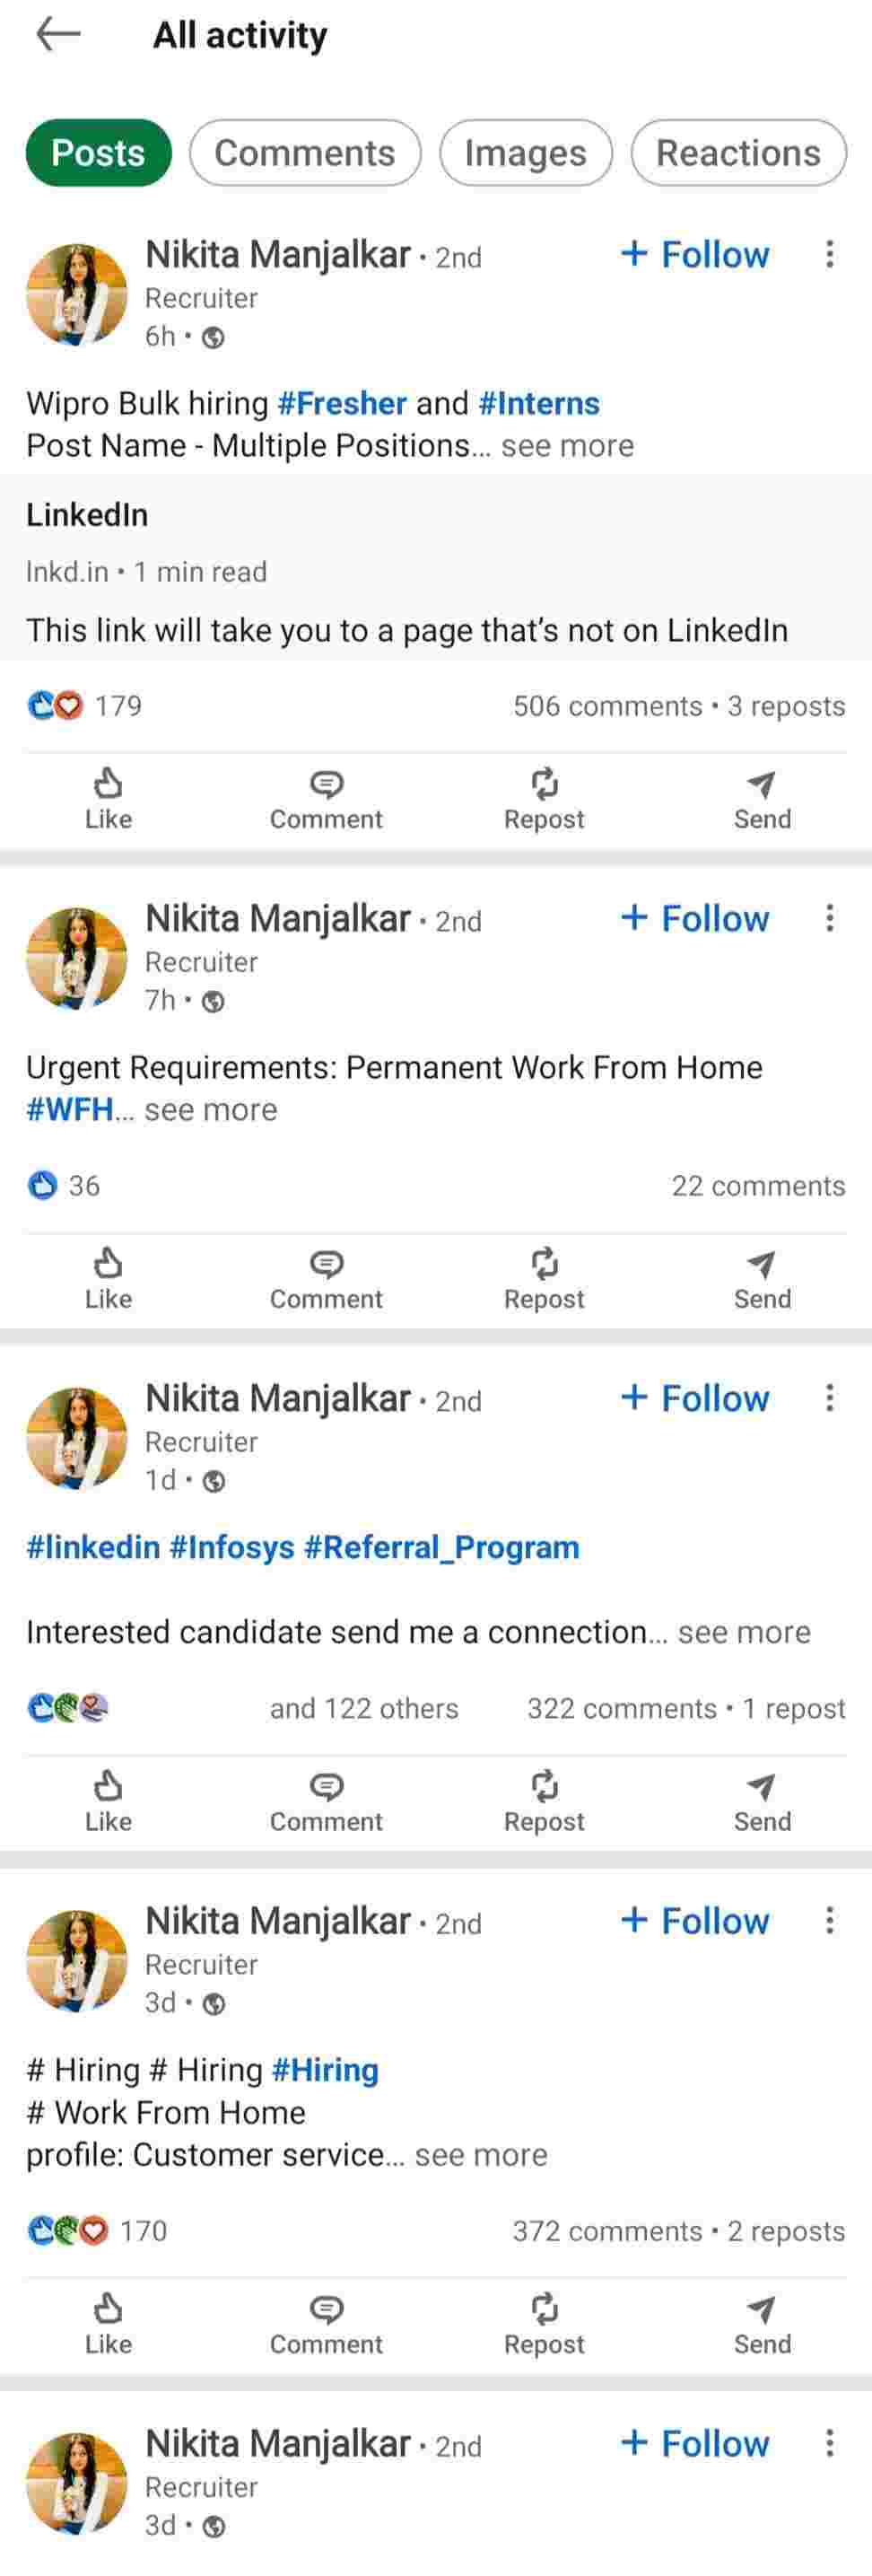Image resolution: width=872 pixels, height=2576 pixels.
Task: Open Nikita Manjalkar's profile photo on 7h post
Action: pos(77,958)
